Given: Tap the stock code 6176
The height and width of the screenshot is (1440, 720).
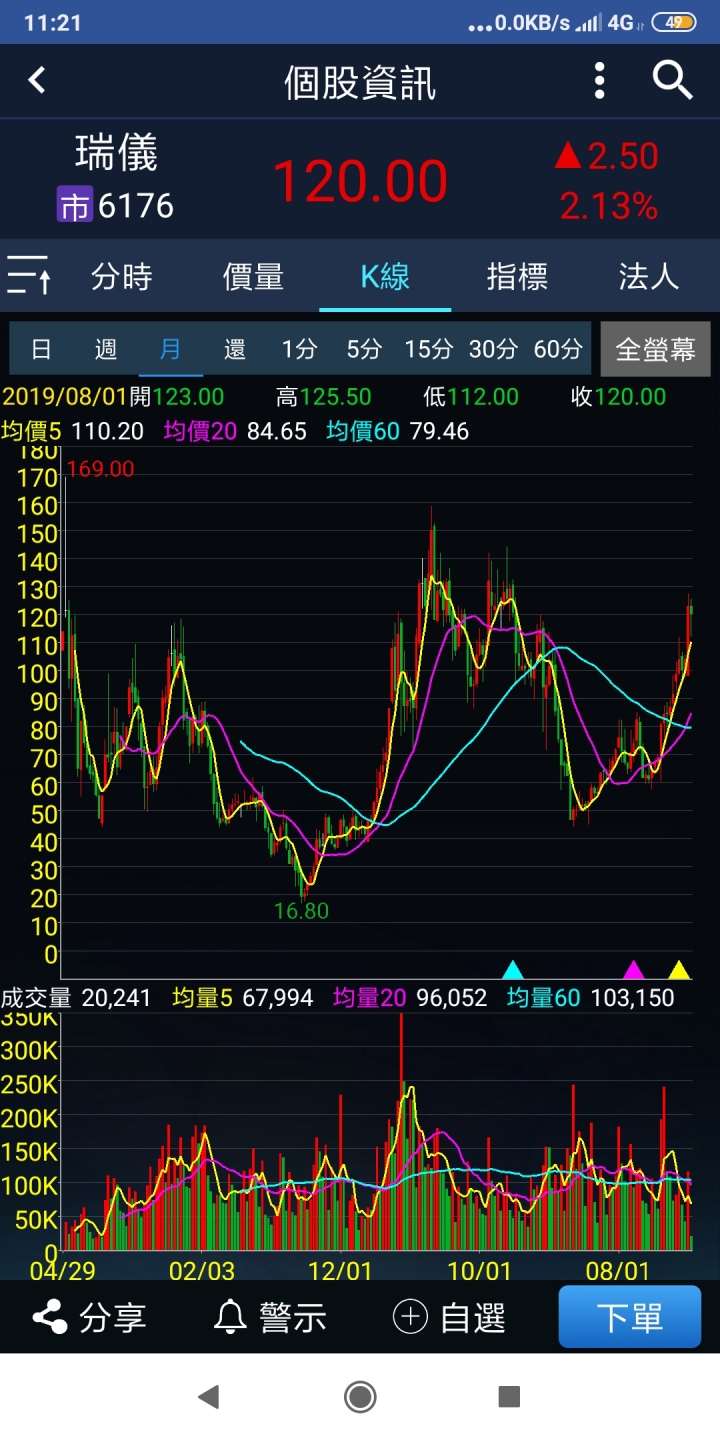Looking at the screenshot, I should point(136,206).
